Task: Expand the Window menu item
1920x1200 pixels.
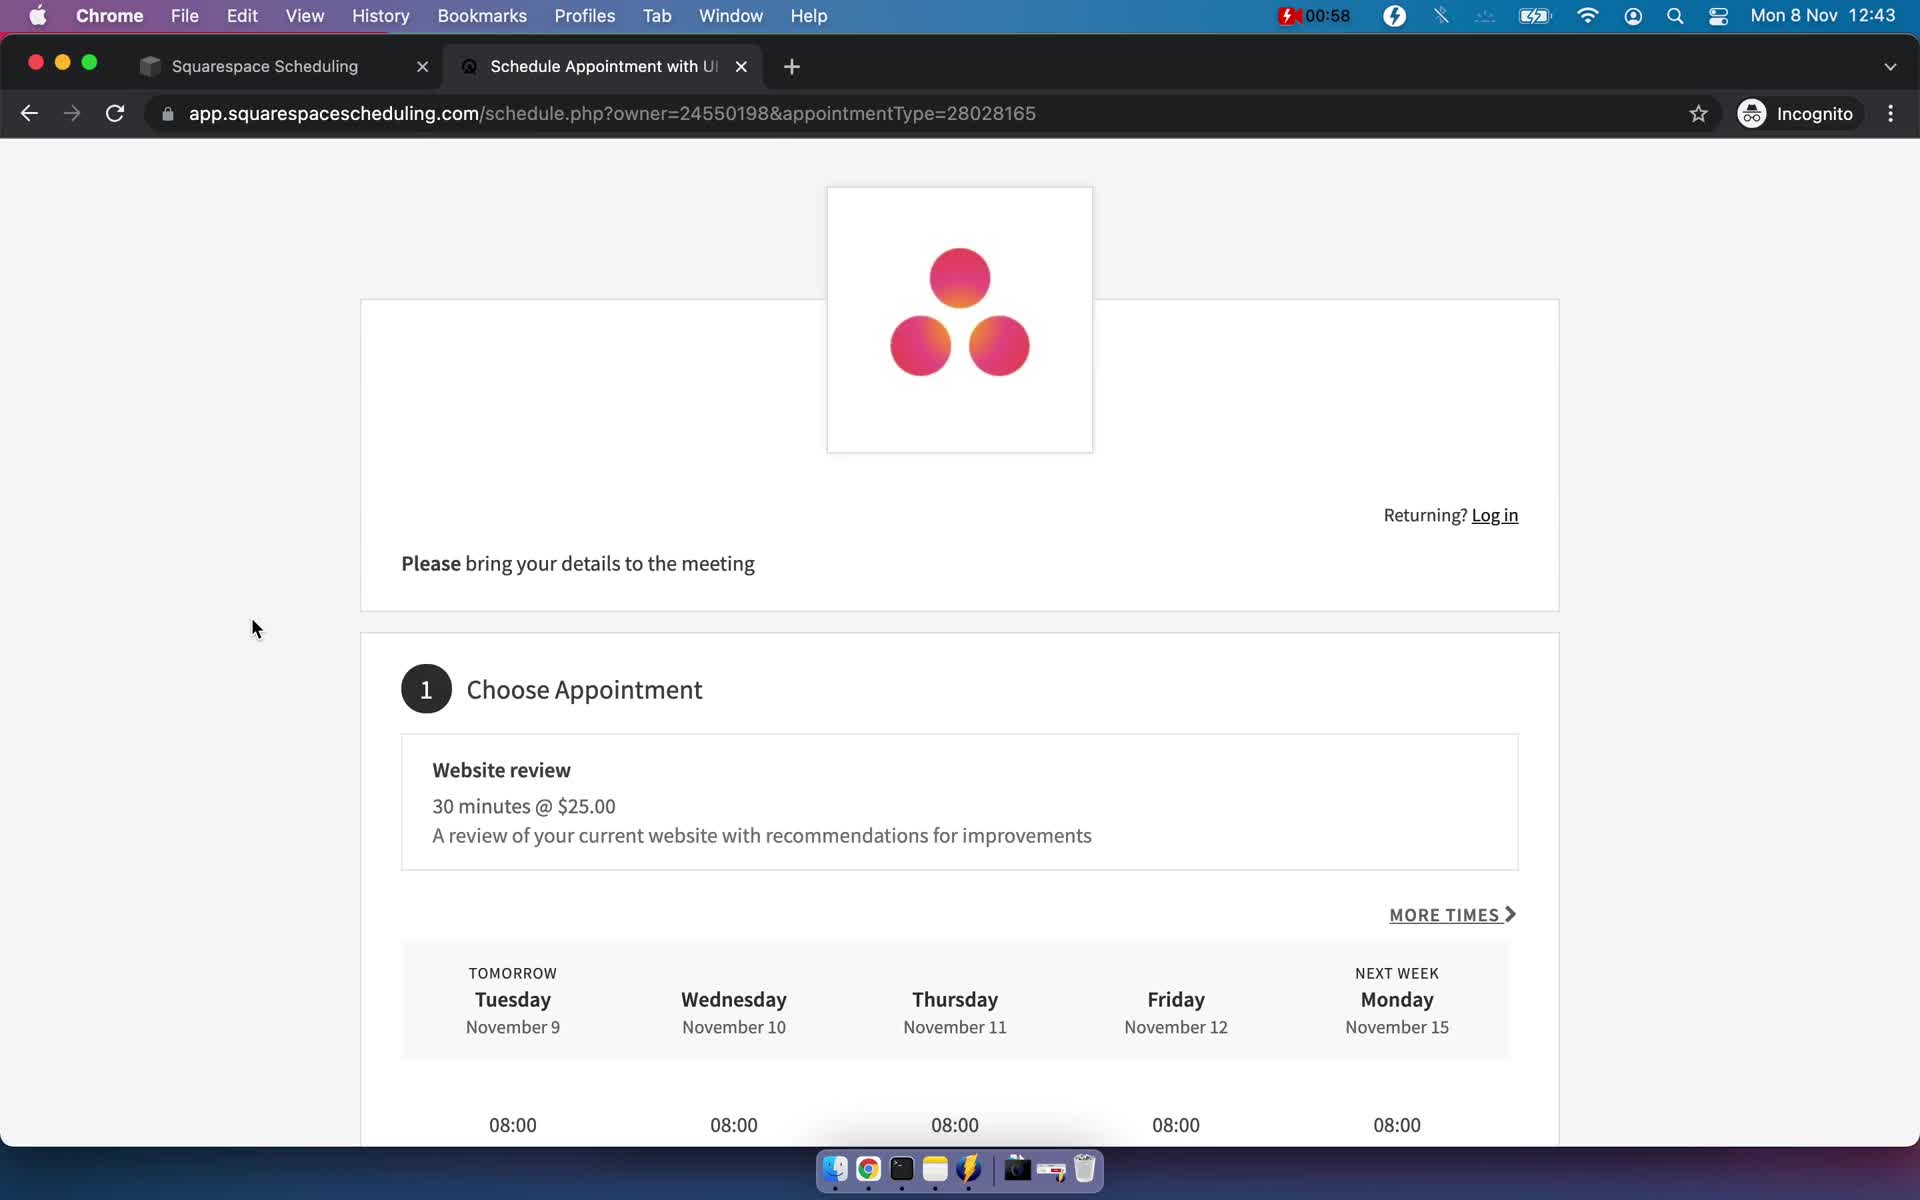Action: [730, 15]
